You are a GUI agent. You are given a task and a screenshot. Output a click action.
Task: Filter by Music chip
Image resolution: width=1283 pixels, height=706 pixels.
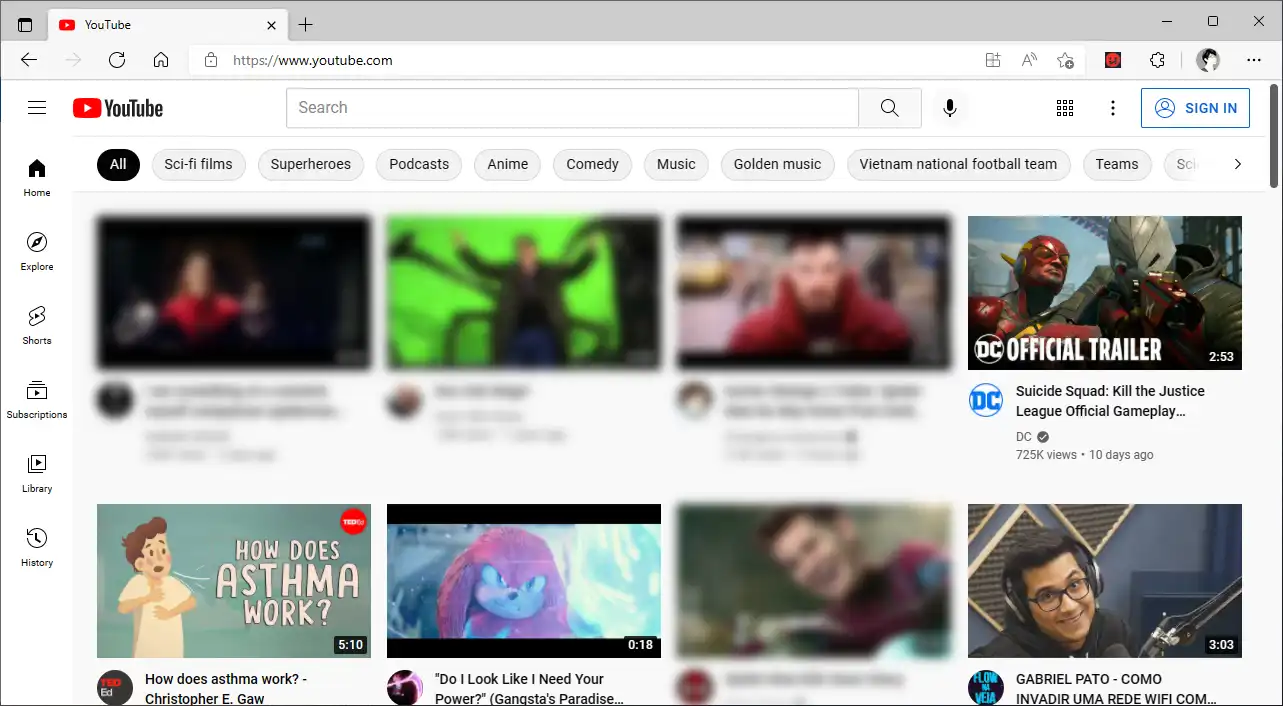tap(676, 164)
